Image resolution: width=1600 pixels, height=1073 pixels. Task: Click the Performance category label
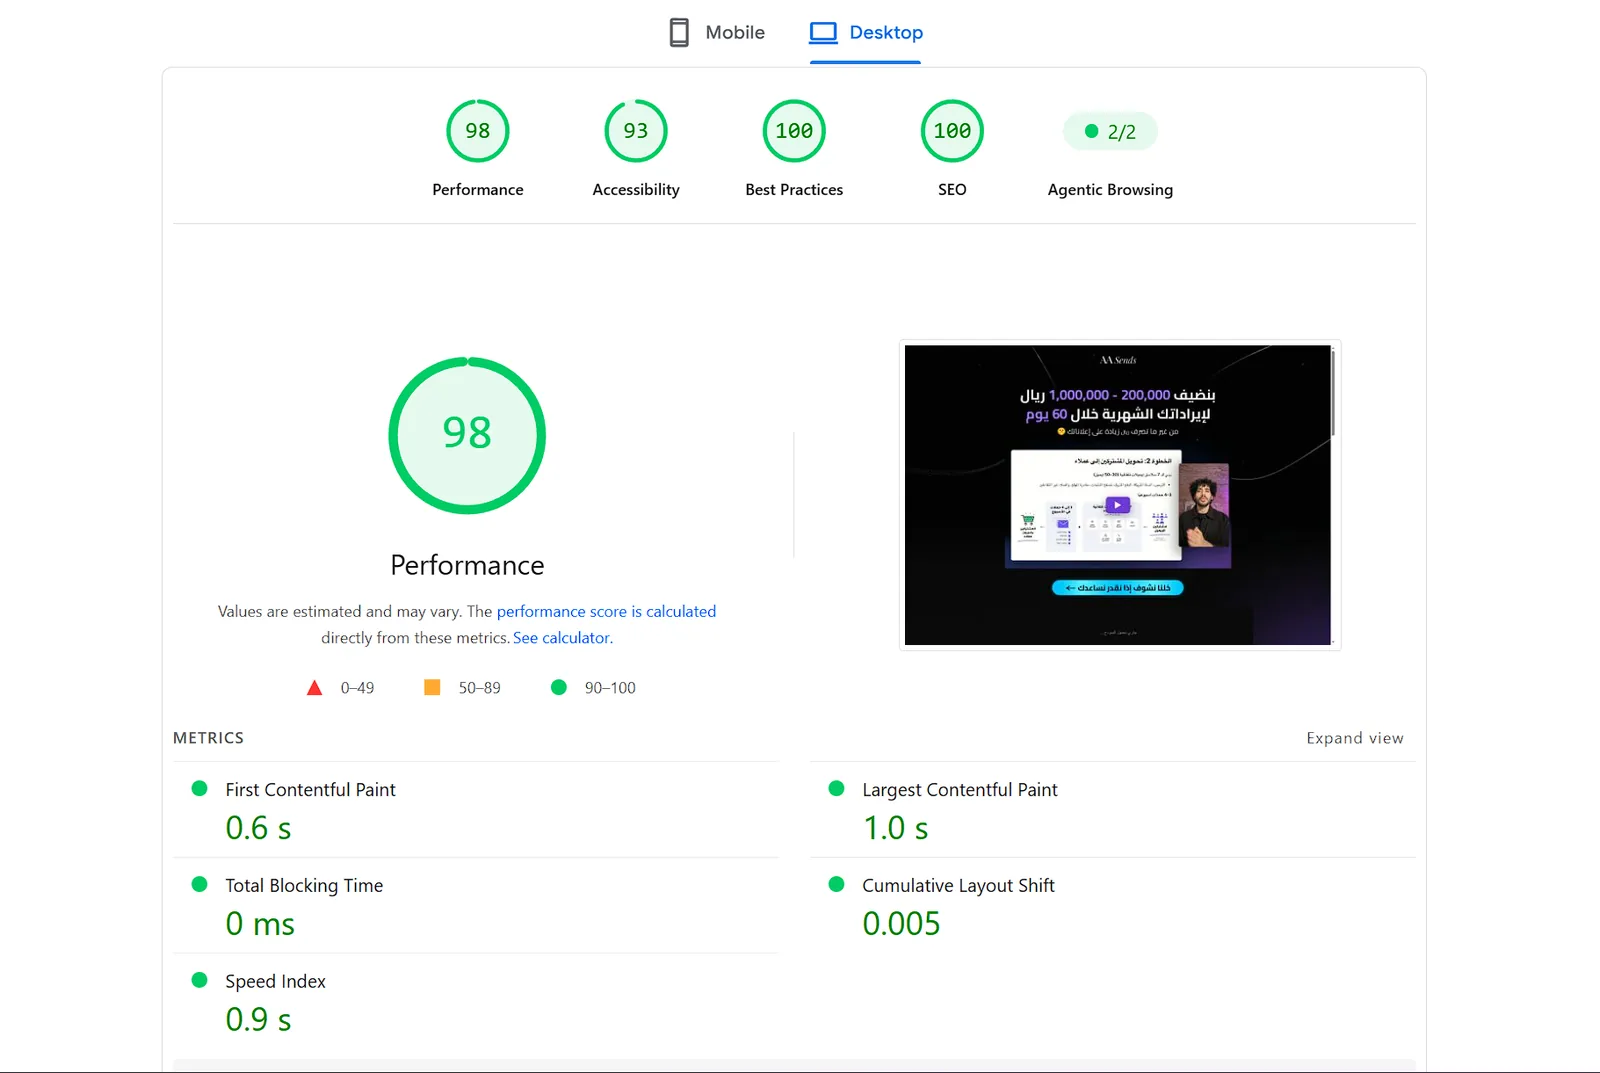[x=478, y=190]
